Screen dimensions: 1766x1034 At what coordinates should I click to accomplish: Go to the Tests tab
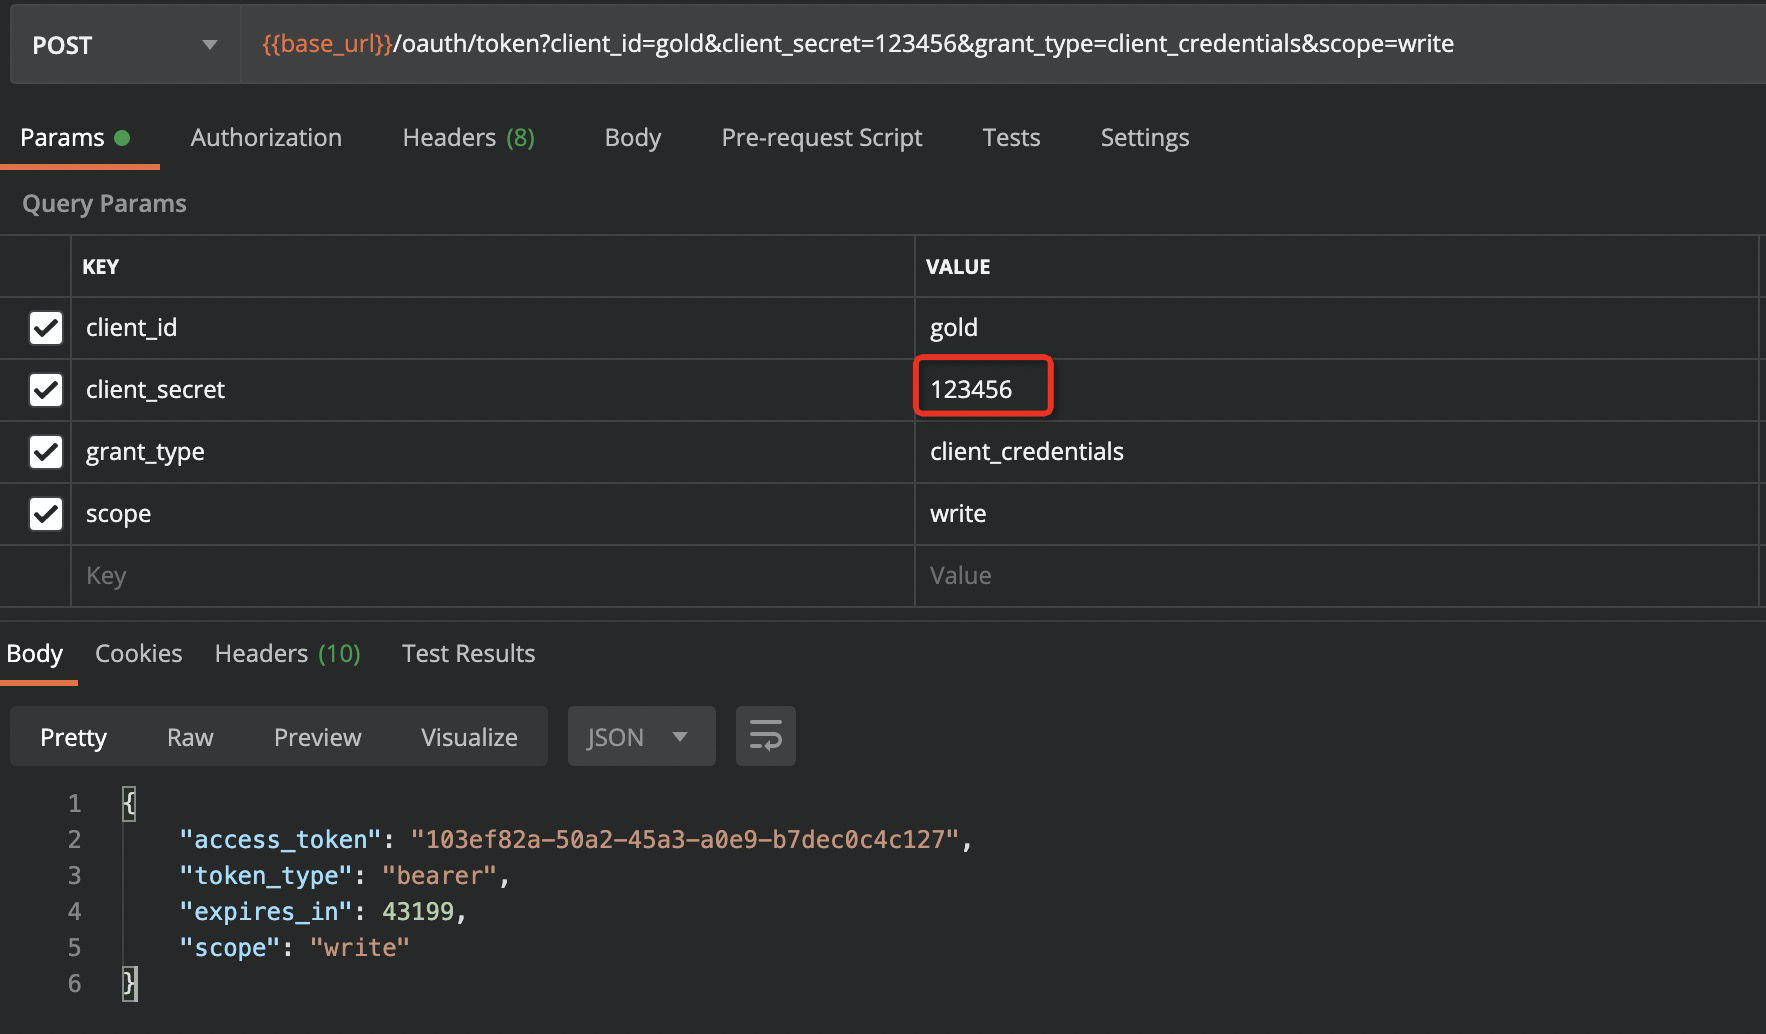tap(1011, 138)
